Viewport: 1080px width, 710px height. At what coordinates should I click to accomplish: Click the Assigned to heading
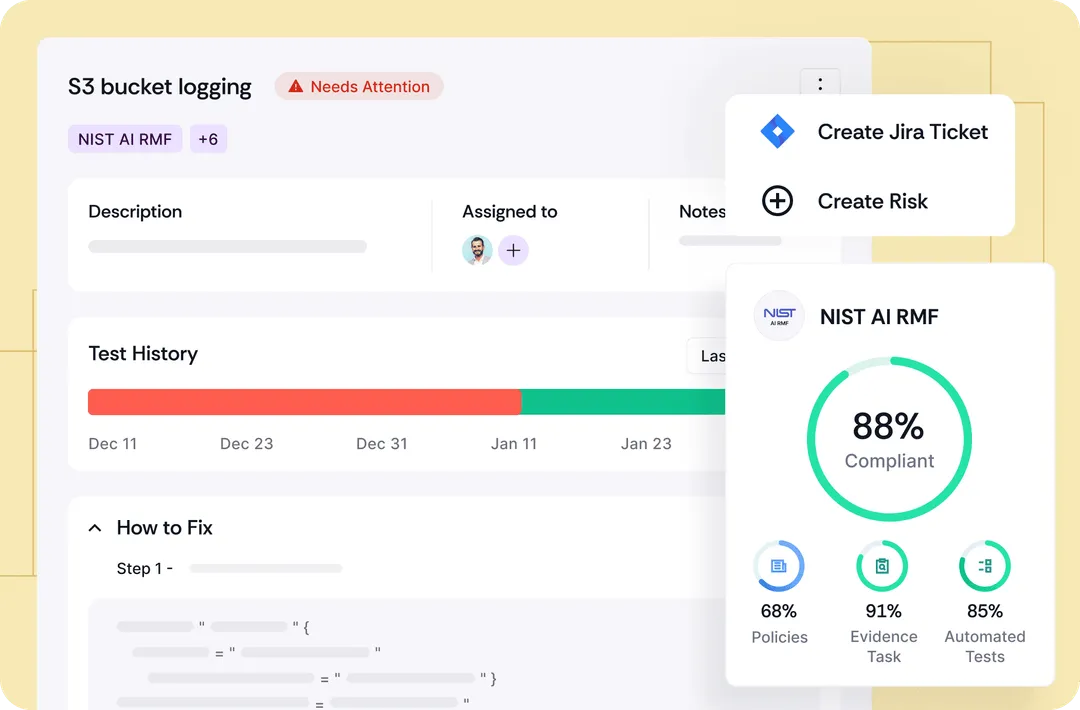(510, 211)
